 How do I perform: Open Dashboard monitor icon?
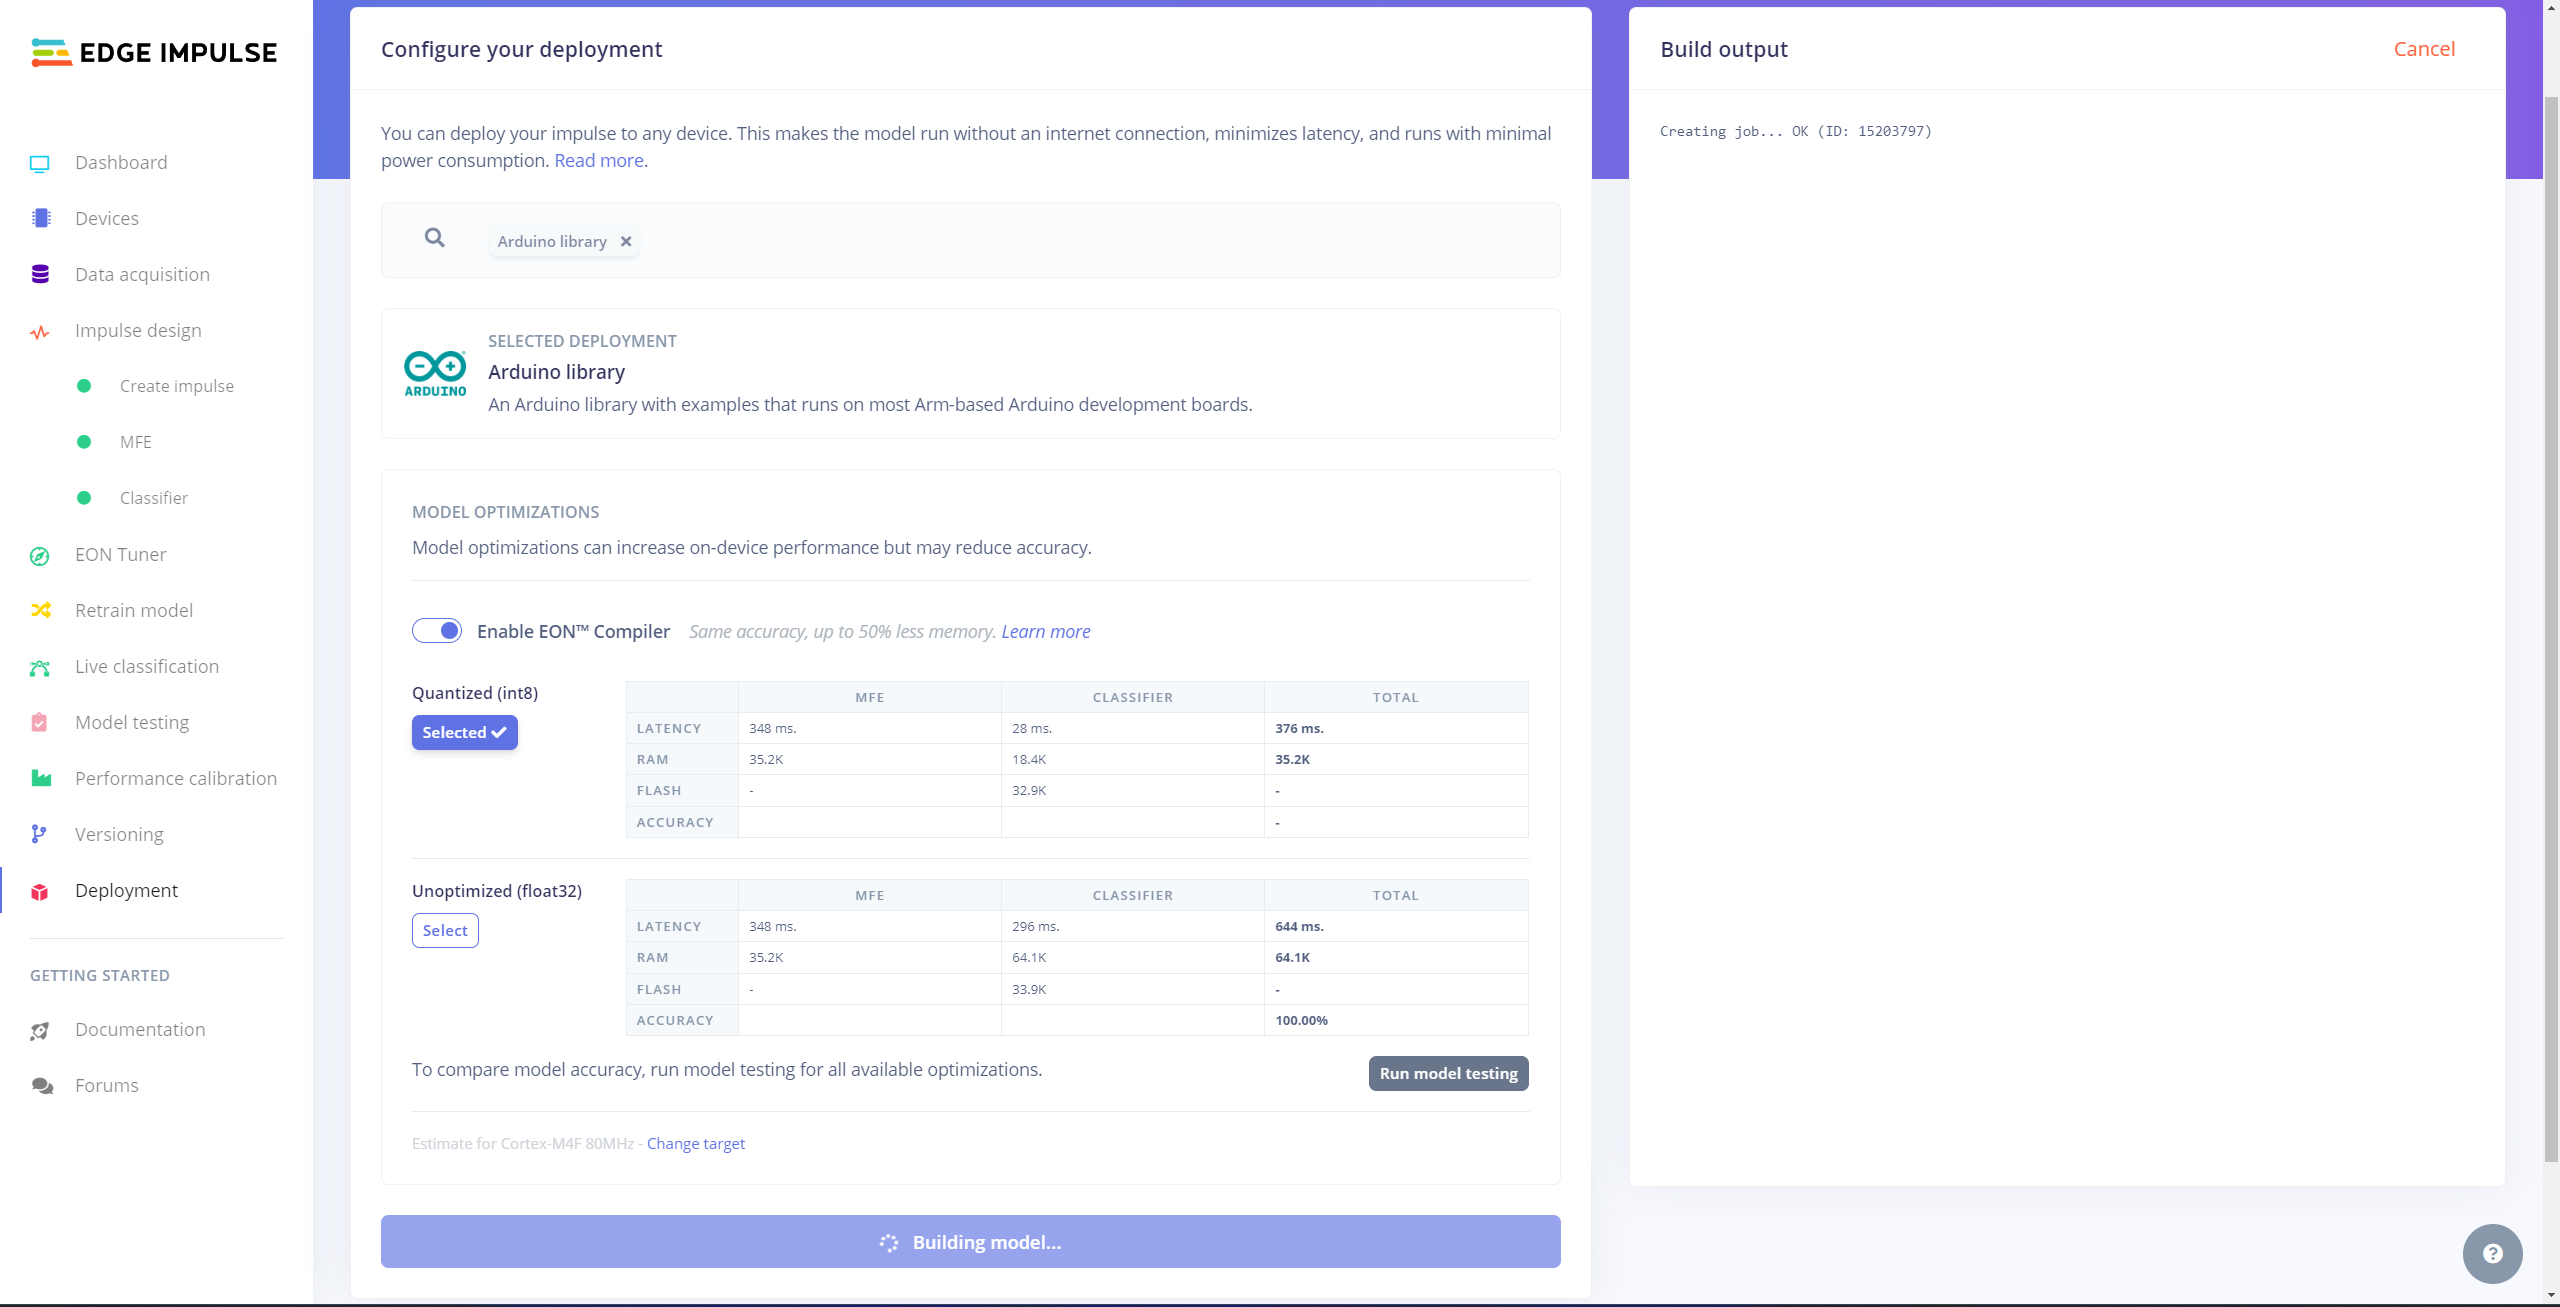[x=40, y=163]
